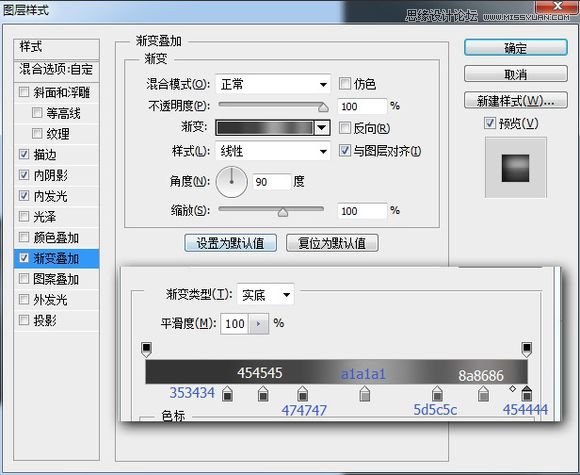Screen dimensions: 580x475
Task: Click the midpoint diamond near the last stop
Action: (x=512, y=389)
